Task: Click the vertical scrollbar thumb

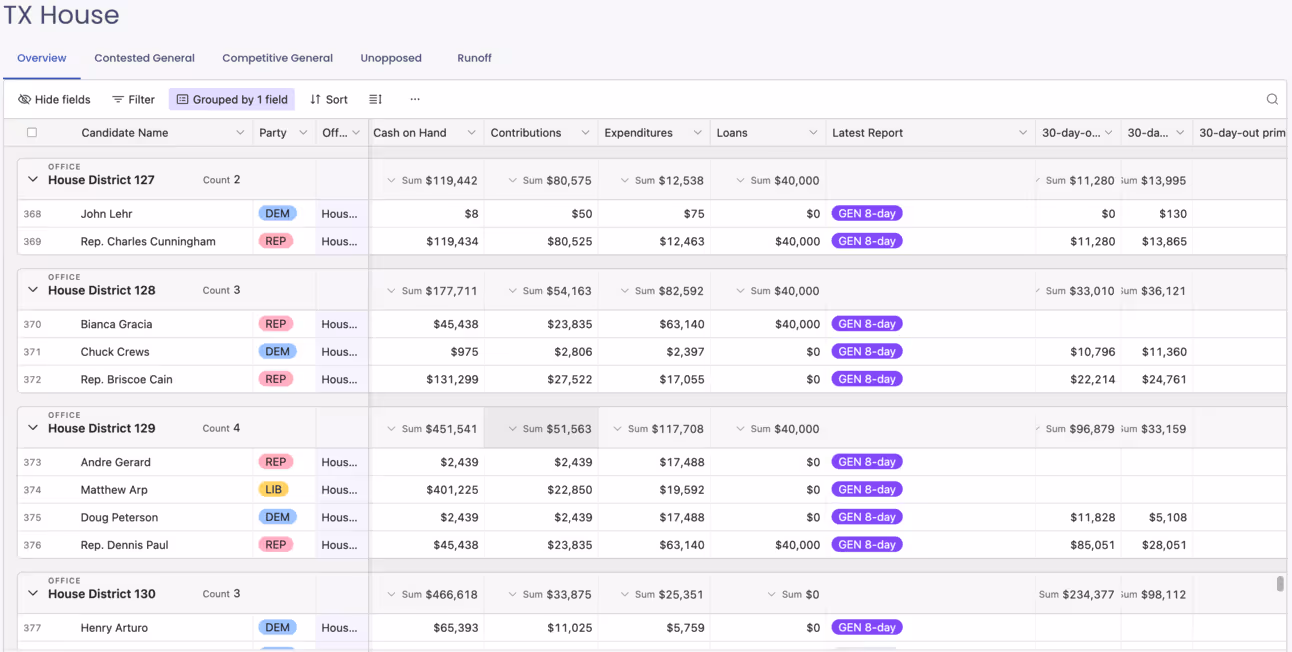Action: tap(1280, 584)
